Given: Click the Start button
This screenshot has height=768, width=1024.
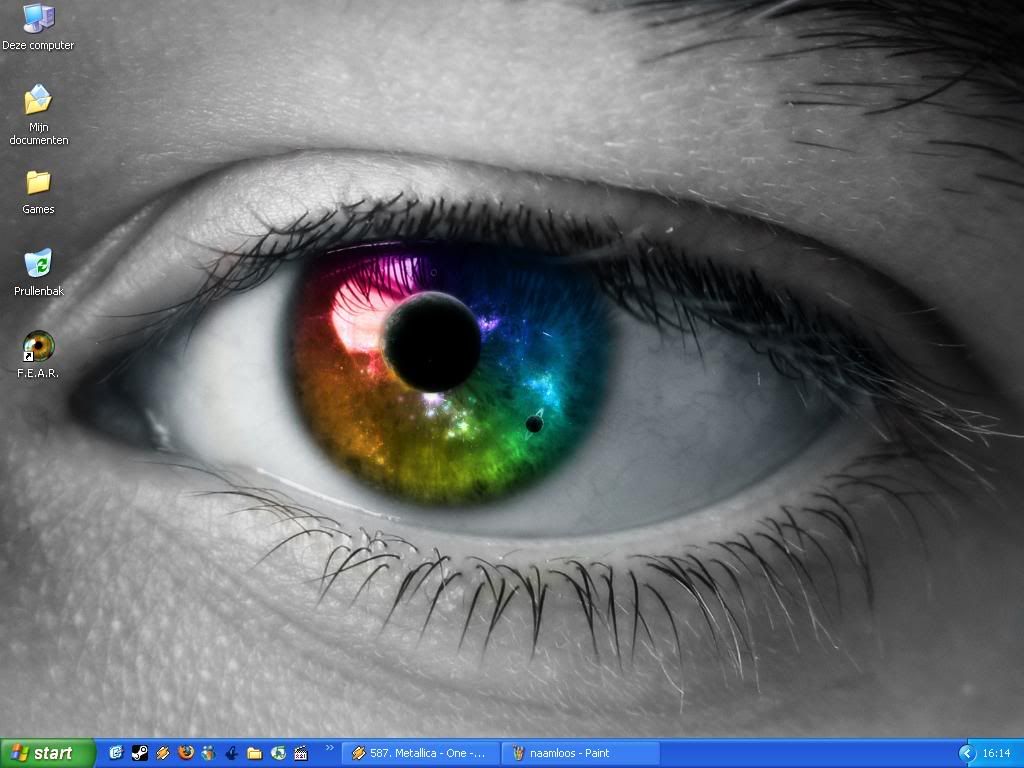Looking at the screenshot, I should coord(48,753).
